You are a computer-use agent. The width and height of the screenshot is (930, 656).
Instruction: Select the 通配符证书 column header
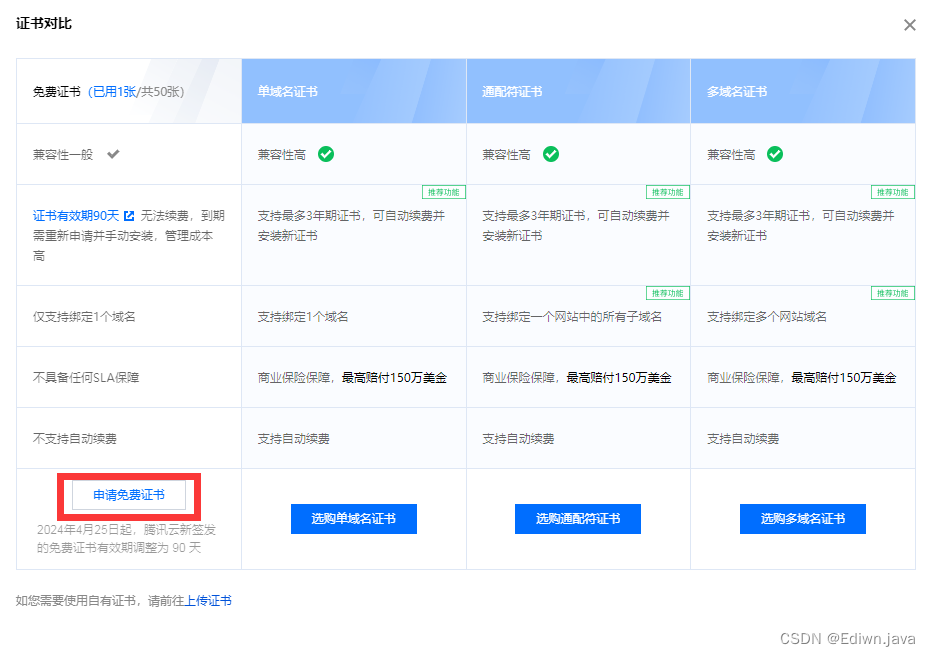click(x=578, y=91)
